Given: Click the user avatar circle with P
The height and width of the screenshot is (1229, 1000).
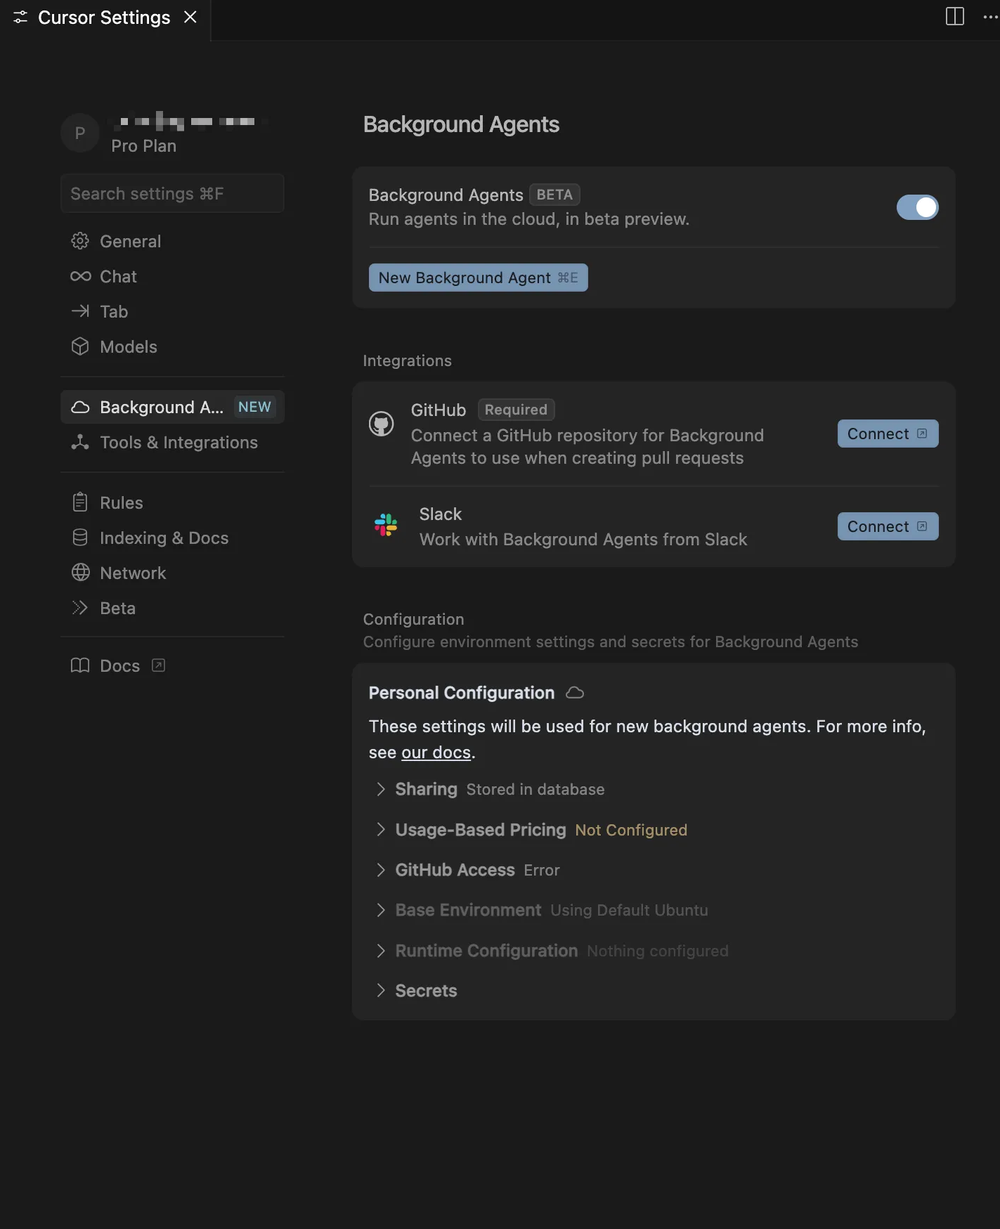Looking at the screenshot, I should point(80,133).
